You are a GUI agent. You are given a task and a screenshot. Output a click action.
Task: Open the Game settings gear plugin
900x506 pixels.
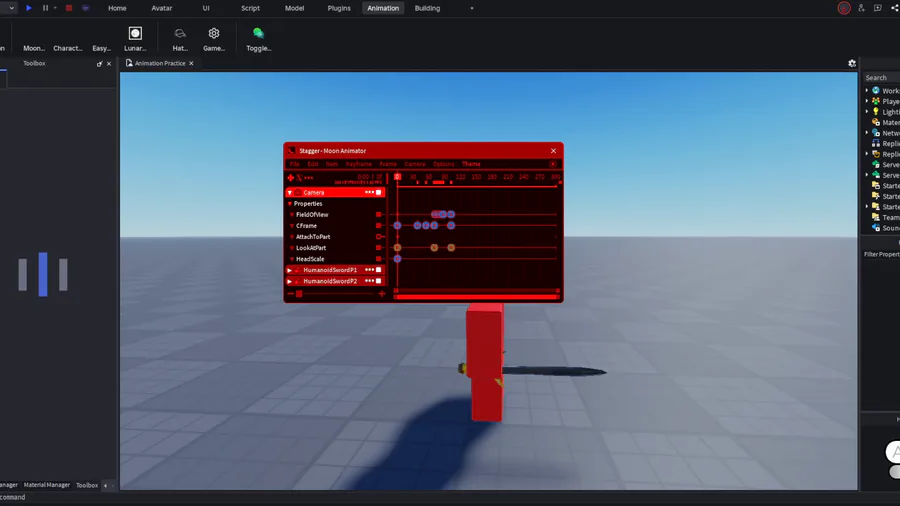pyautogui.click(x=214, y=38)
